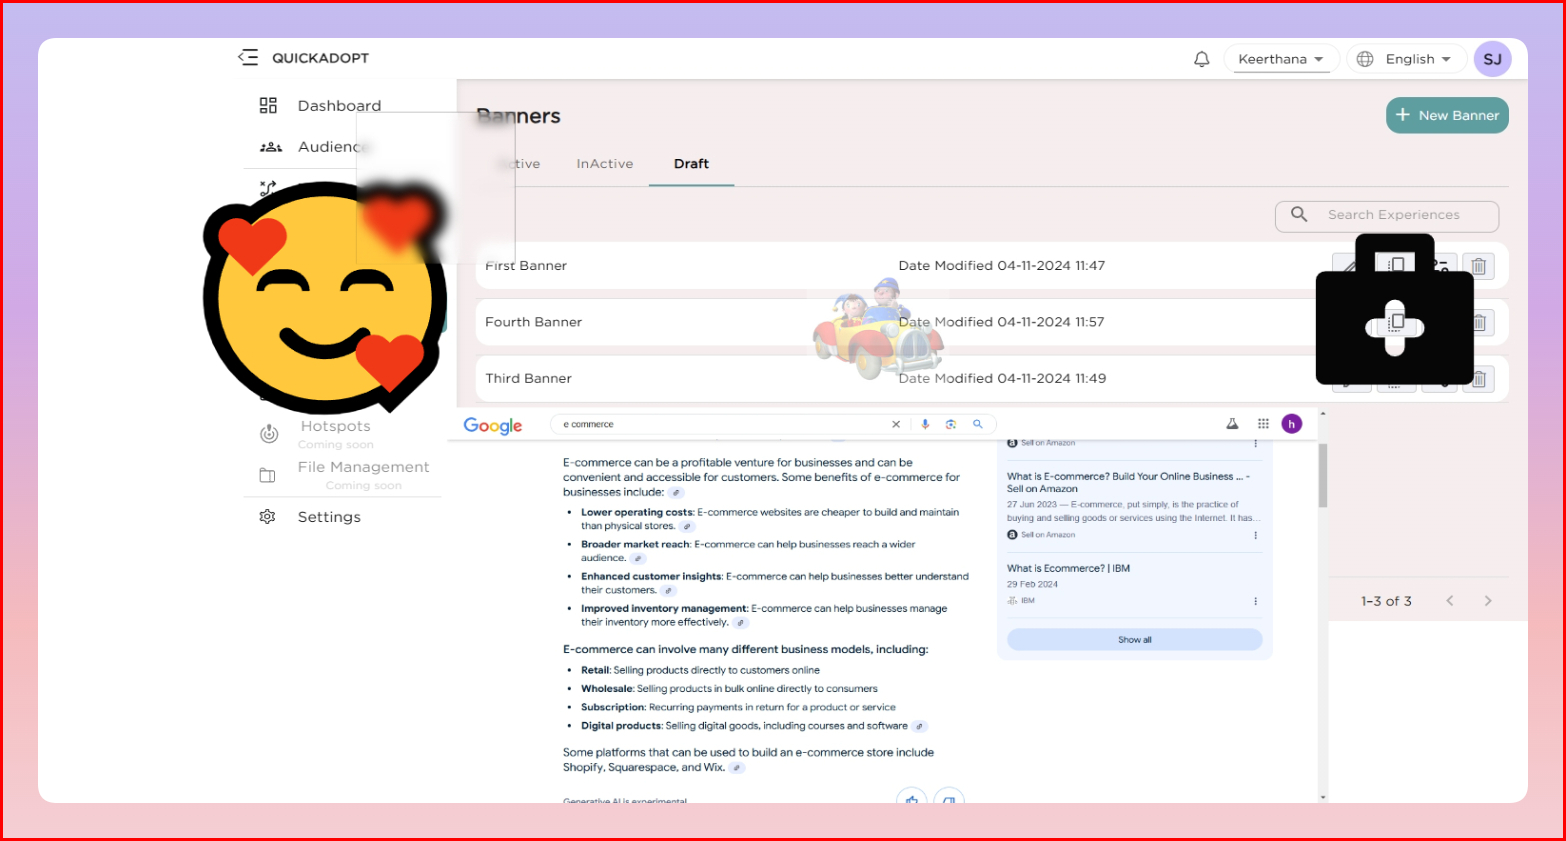Collapse the QuickAdopt sidebar menu icon
The height and width of the screenshot is (841, 1566).
coord(248,58)
